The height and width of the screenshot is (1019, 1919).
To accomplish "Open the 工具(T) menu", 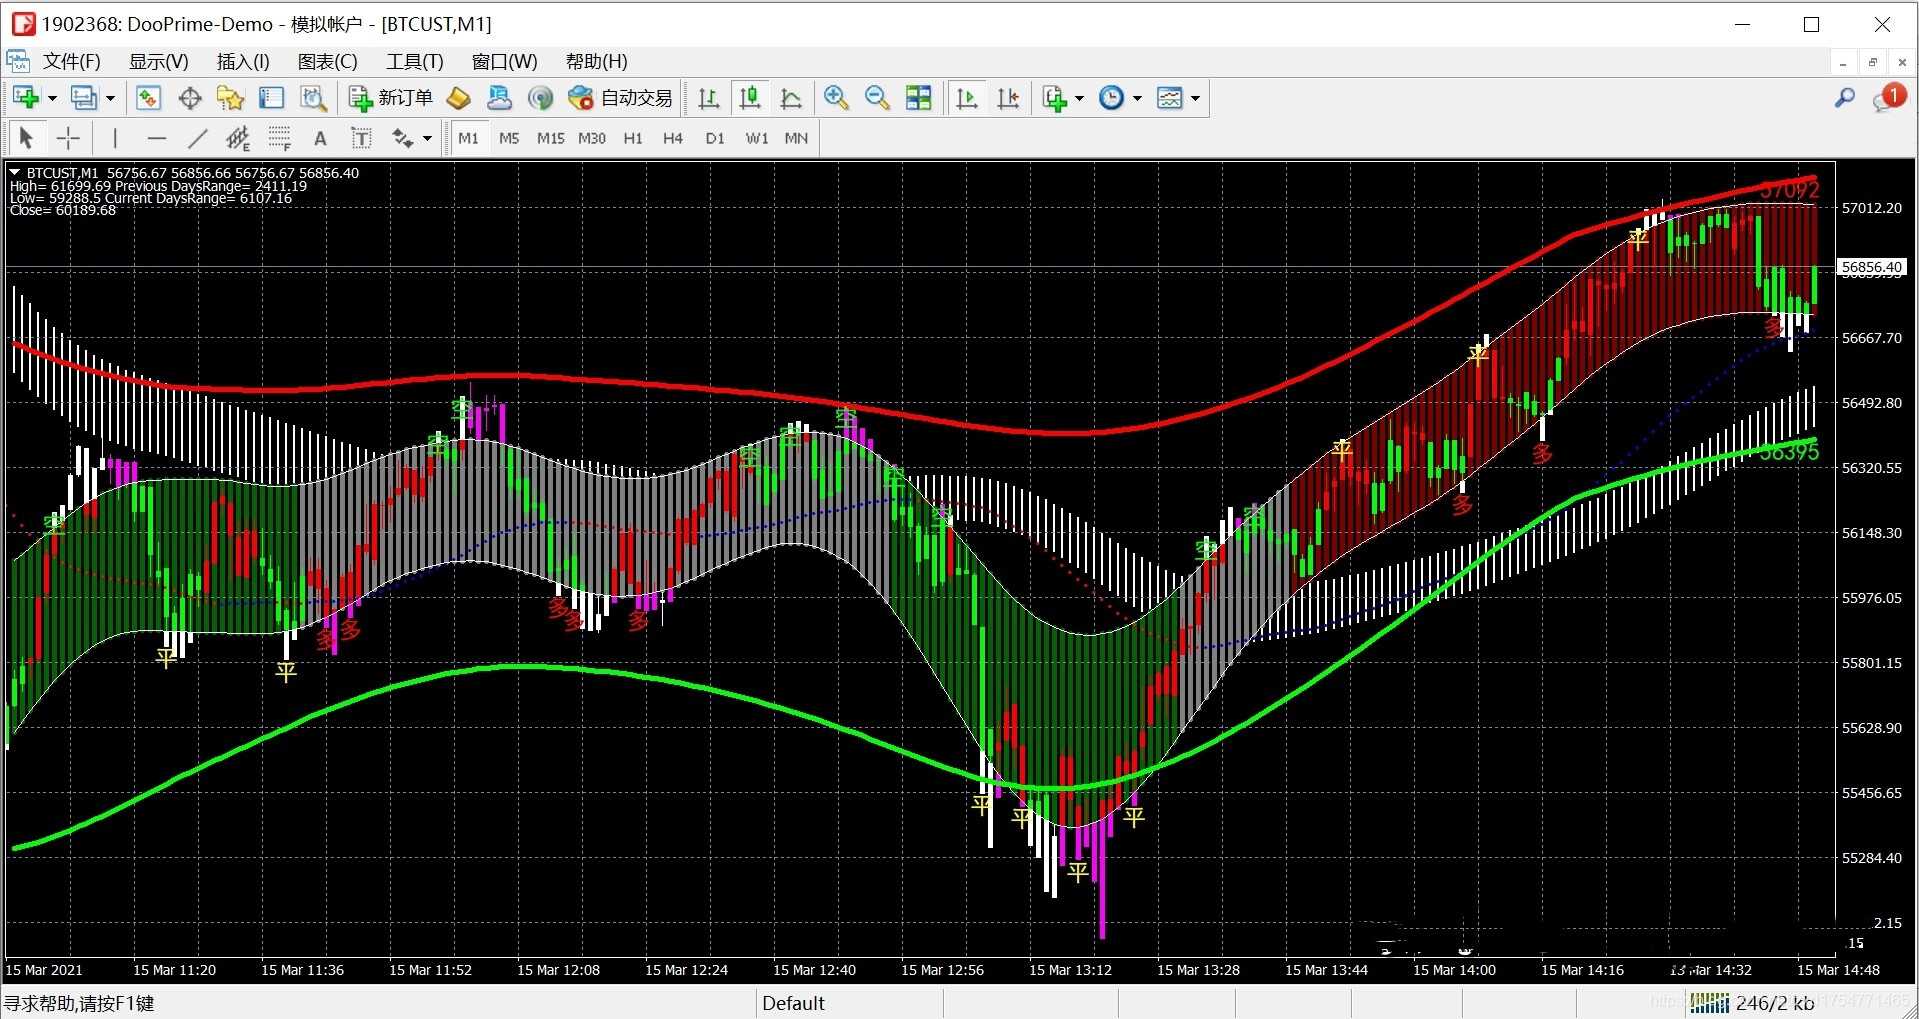I will [x=414, y=61].
